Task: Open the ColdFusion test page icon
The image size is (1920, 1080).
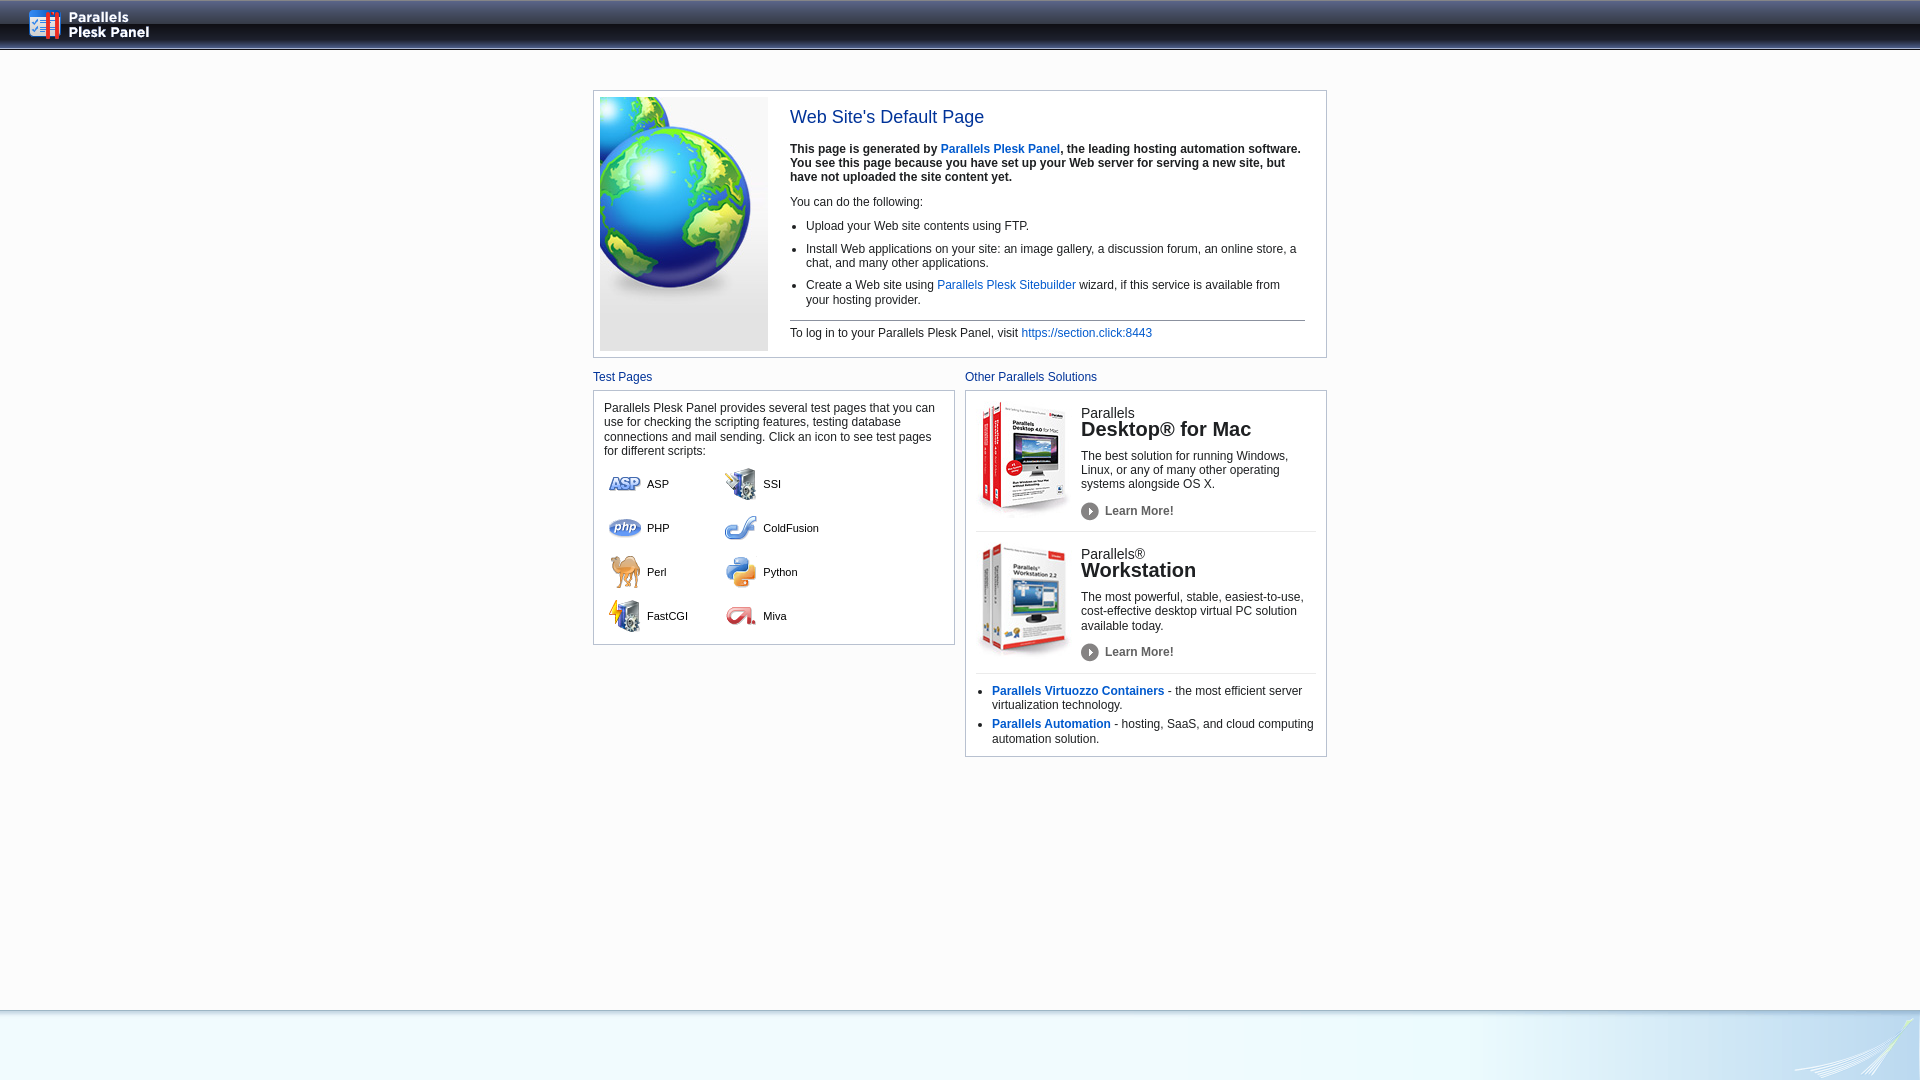Action: [x=741, y=528]
